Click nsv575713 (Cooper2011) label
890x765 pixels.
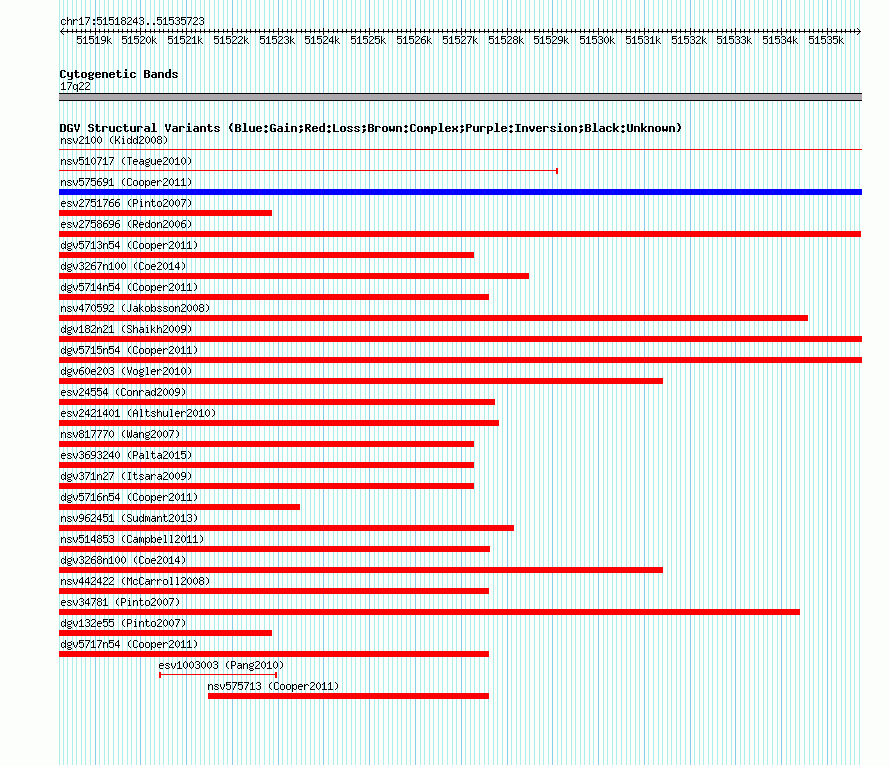(x=273, y=686)
